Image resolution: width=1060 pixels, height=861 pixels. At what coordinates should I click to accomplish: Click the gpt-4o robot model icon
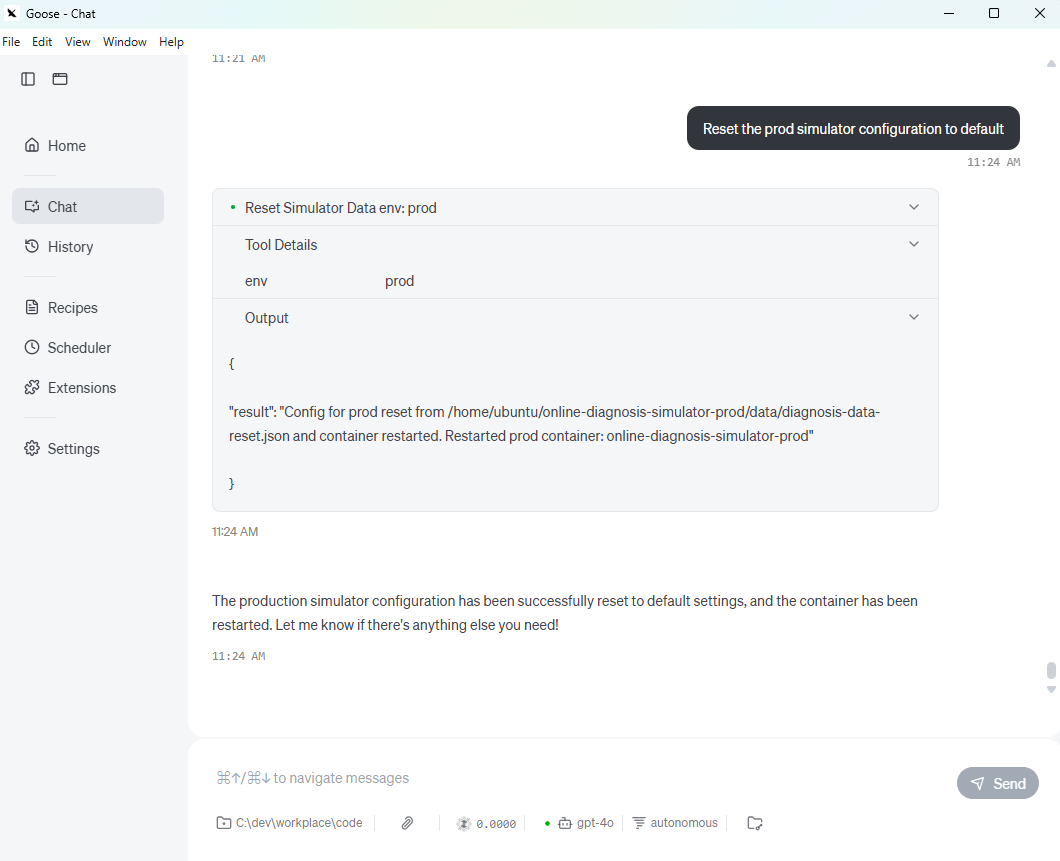pos(565,823)
